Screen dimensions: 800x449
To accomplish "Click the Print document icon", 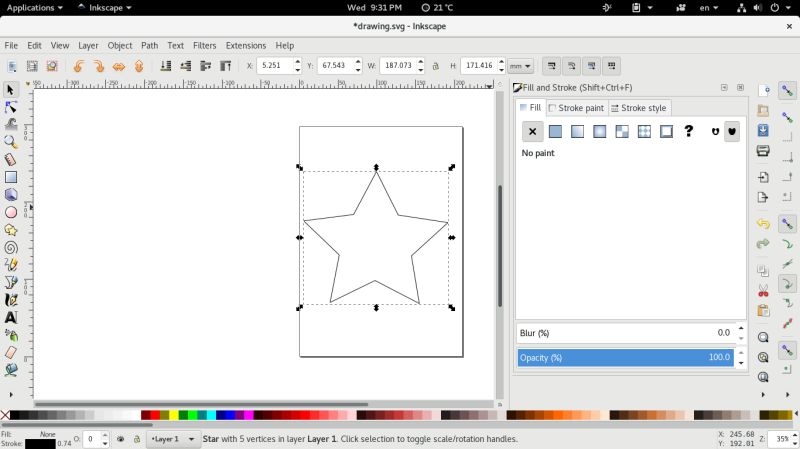I will point(763,151).
